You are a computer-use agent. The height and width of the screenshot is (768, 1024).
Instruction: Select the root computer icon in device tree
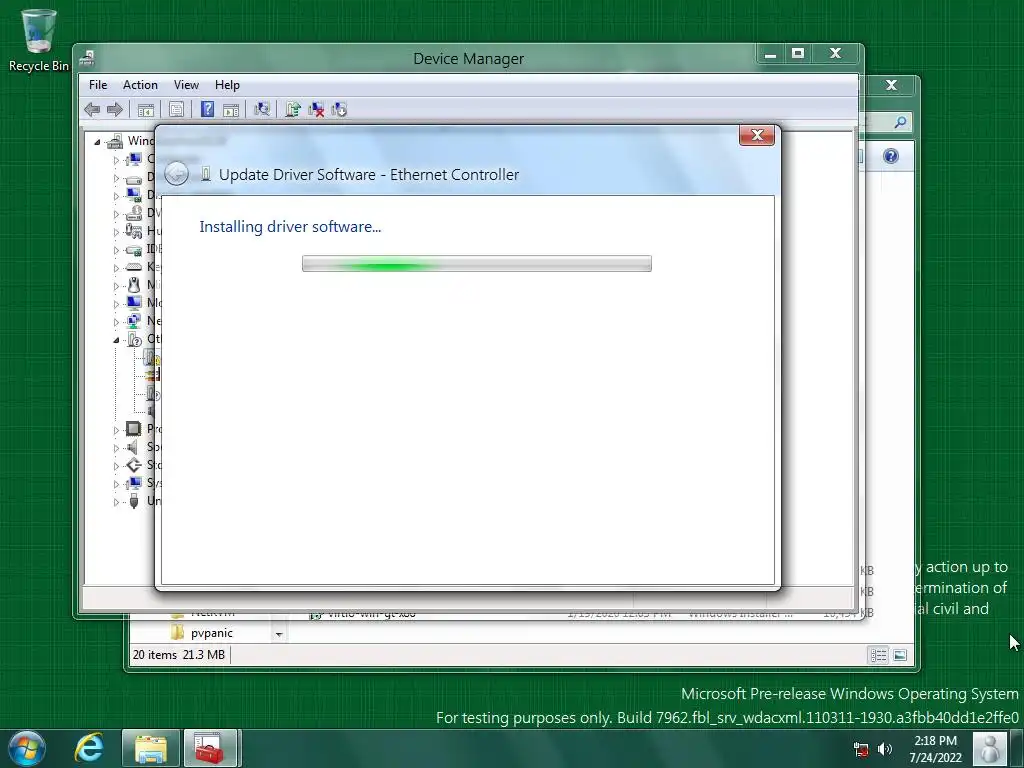pyautogui.click(x=116, y=140)
